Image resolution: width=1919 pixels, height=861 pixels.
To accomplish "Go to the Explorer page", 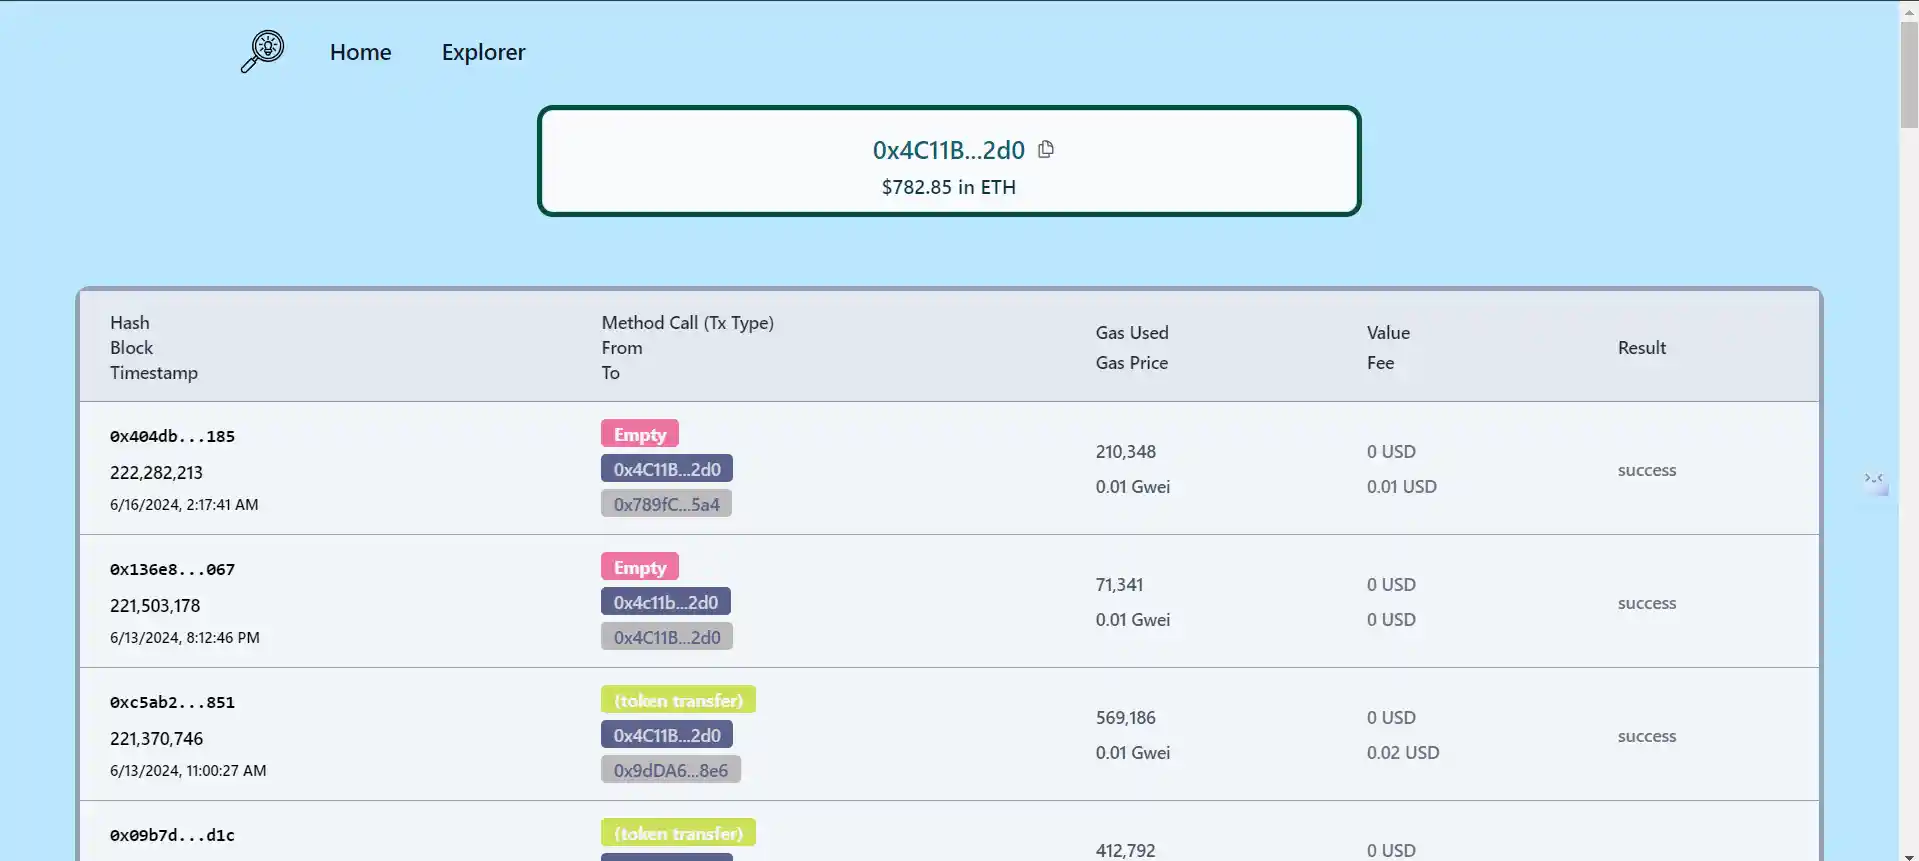I will click(483, 52).
